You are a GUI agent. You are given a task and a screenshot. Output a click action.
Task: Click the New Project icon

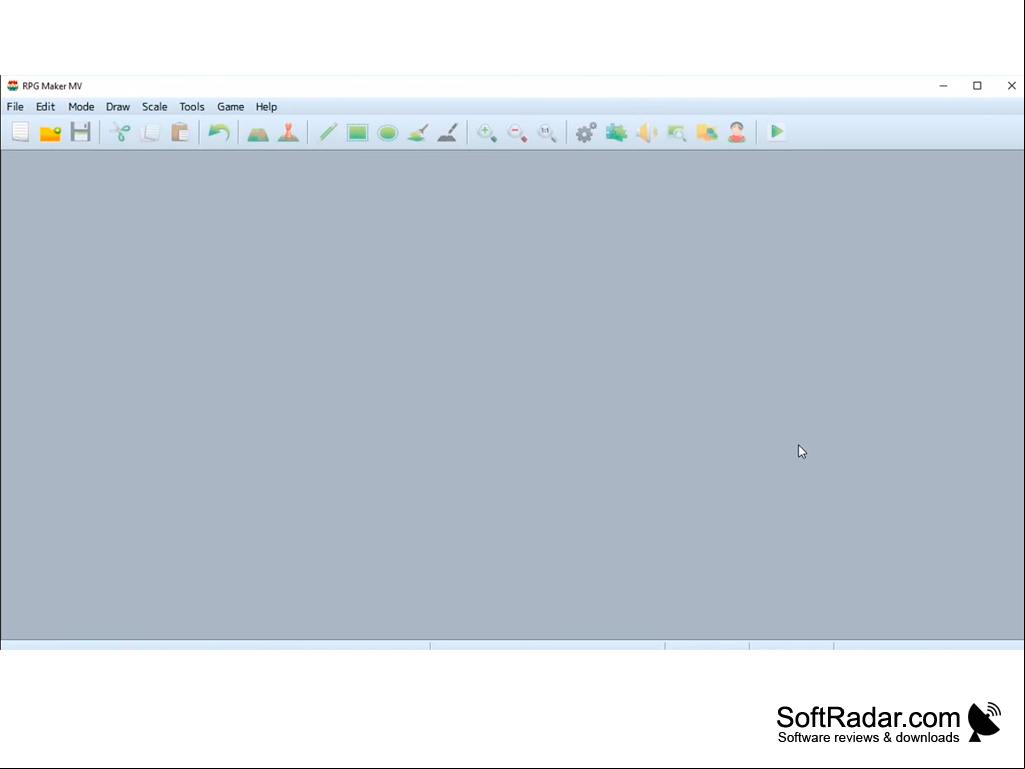20,132
